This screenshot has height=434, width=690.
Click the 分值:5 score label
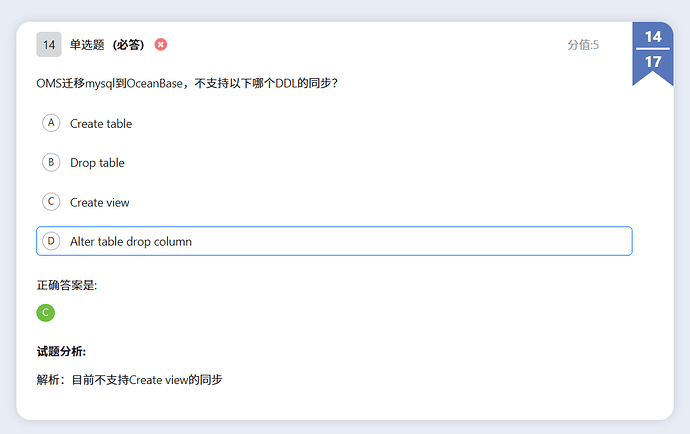[583, 45]
